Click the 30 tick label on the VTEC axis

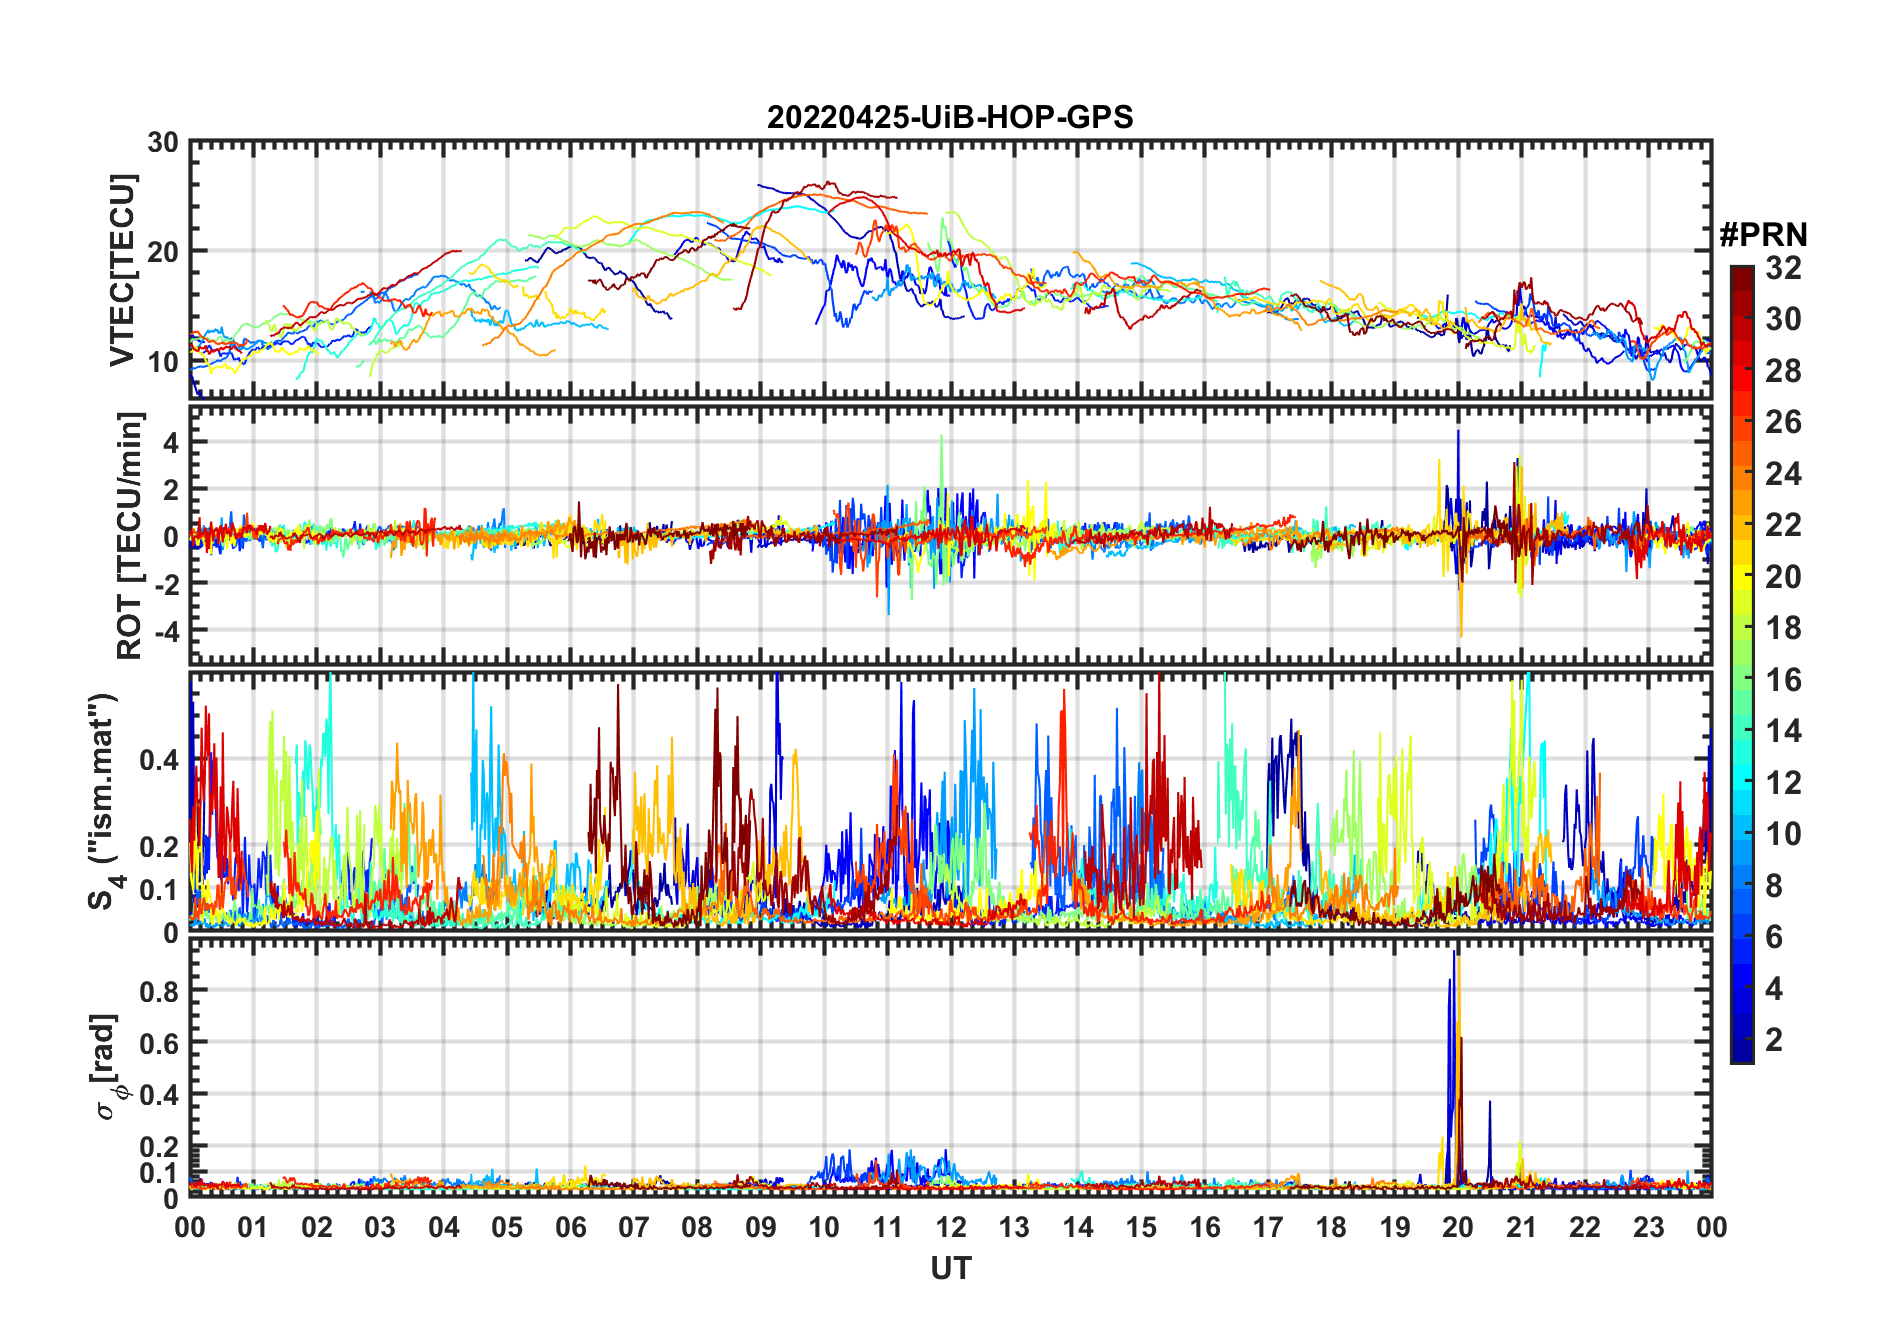click(163, 143)
